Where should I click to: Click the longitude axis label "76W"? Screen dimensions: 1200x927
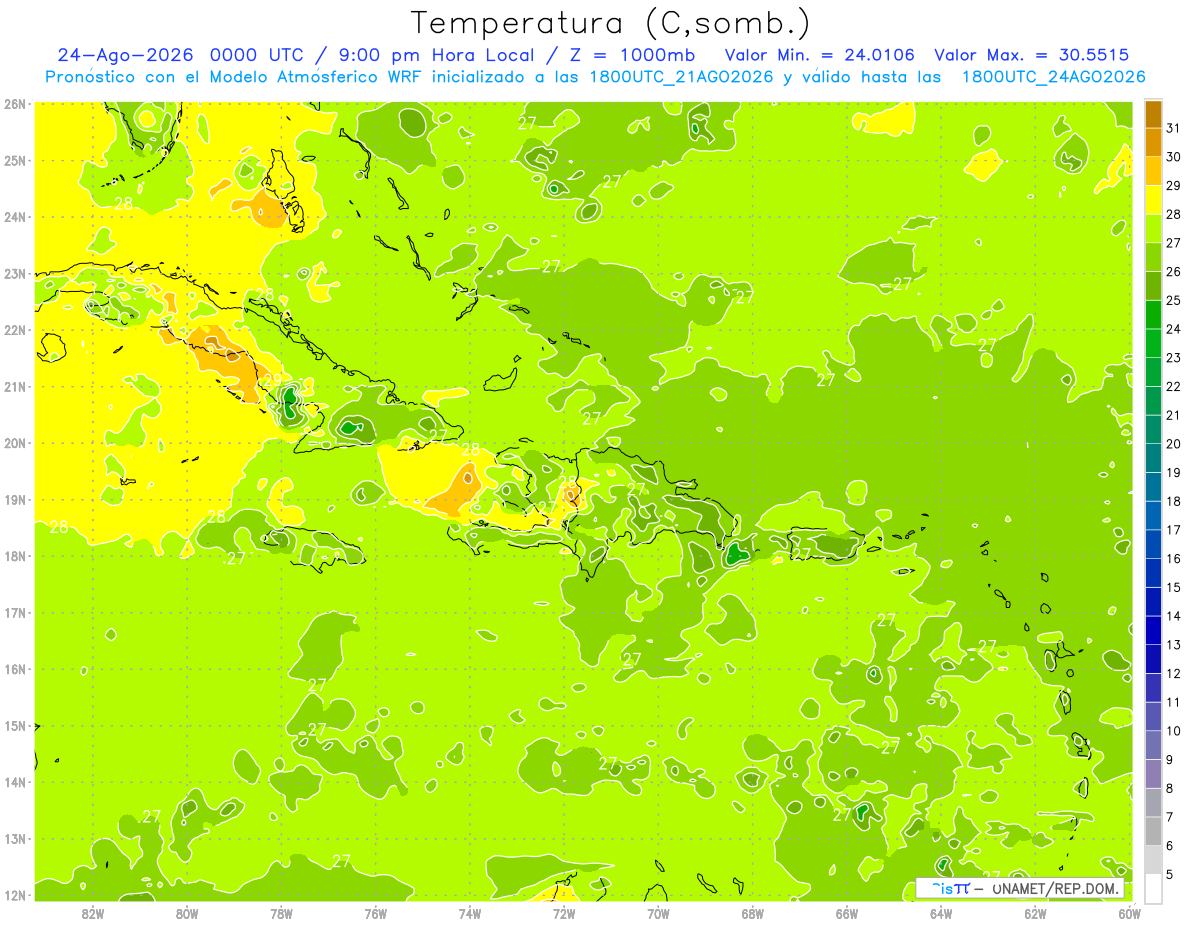pyautogui.click(x=376, y=913)
